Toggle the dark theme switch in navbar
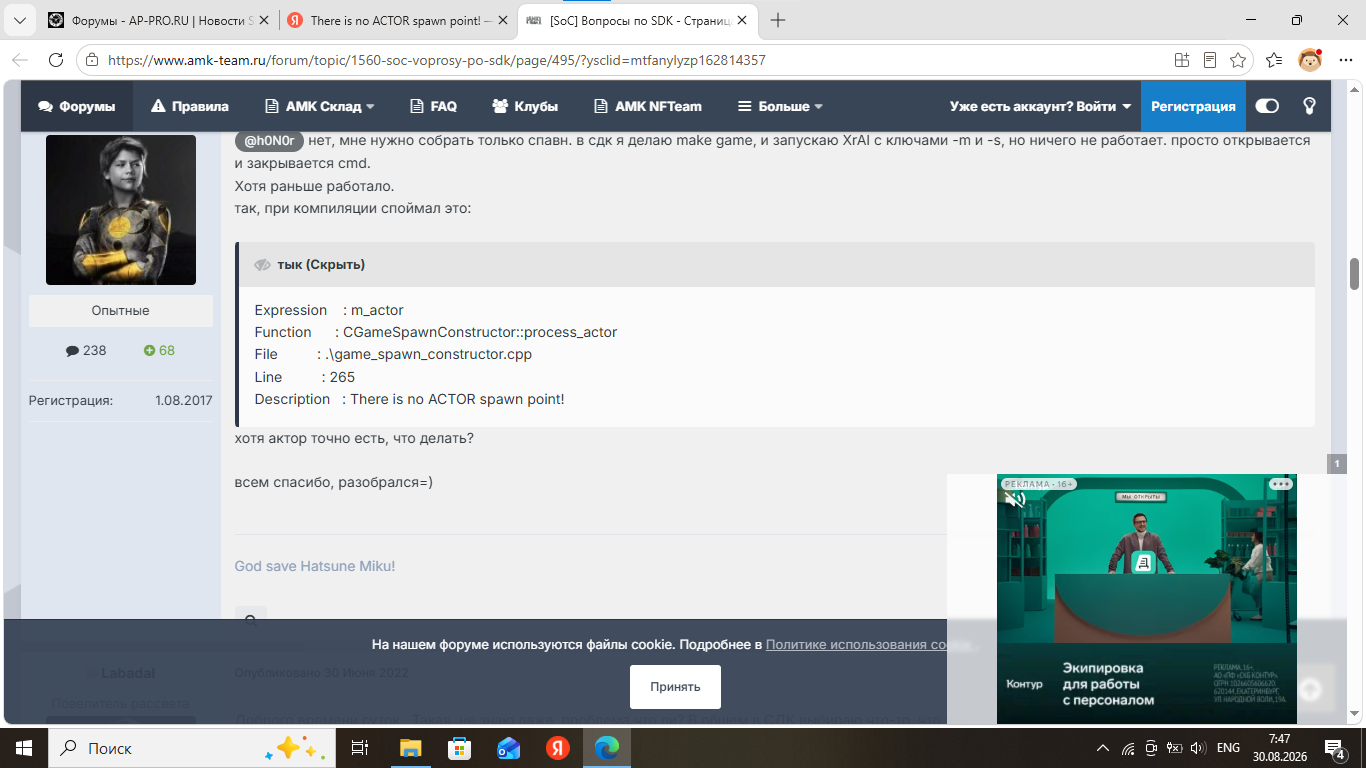The height and width of the screenshot is (768, 1366). (x=1267, y=106)
